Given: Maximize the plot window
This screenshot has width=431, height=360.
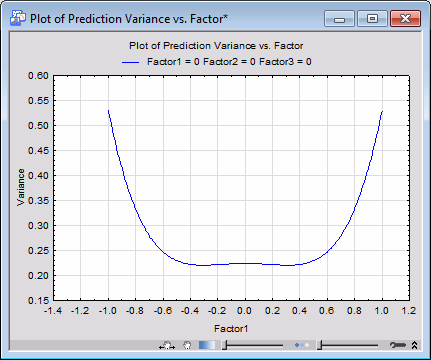Looking at the screenshot, I should [x=372, y=18].
